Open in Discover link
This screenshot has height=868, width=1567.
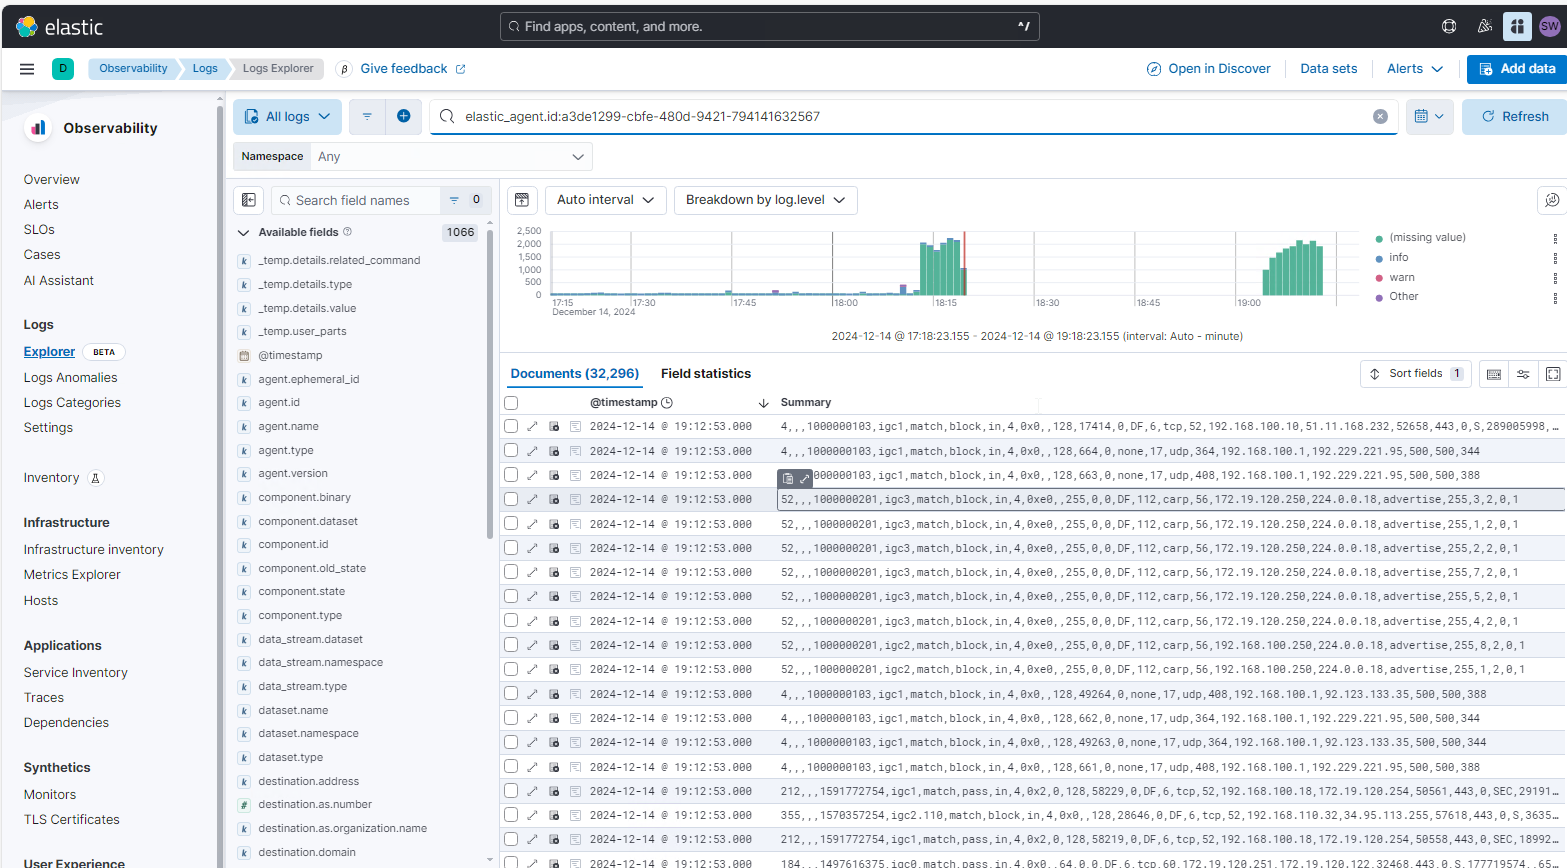point(1209,69)
